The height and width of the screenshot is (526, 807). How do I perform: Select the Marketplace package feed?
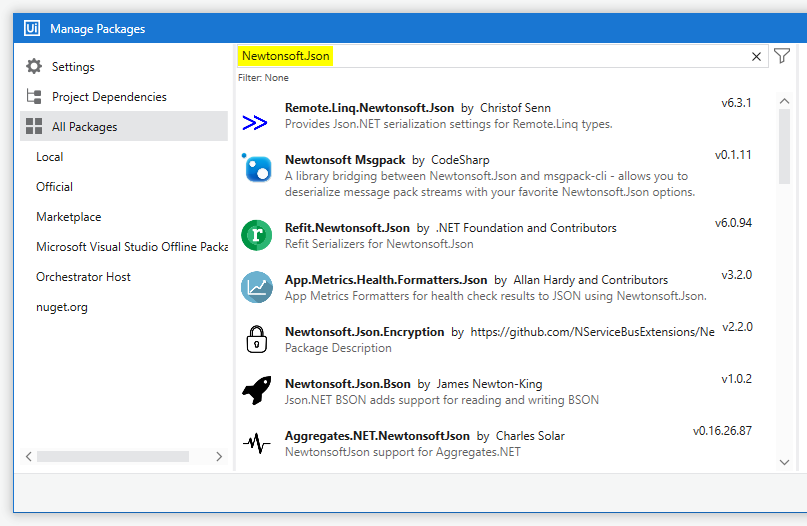(x=68, y=217)
